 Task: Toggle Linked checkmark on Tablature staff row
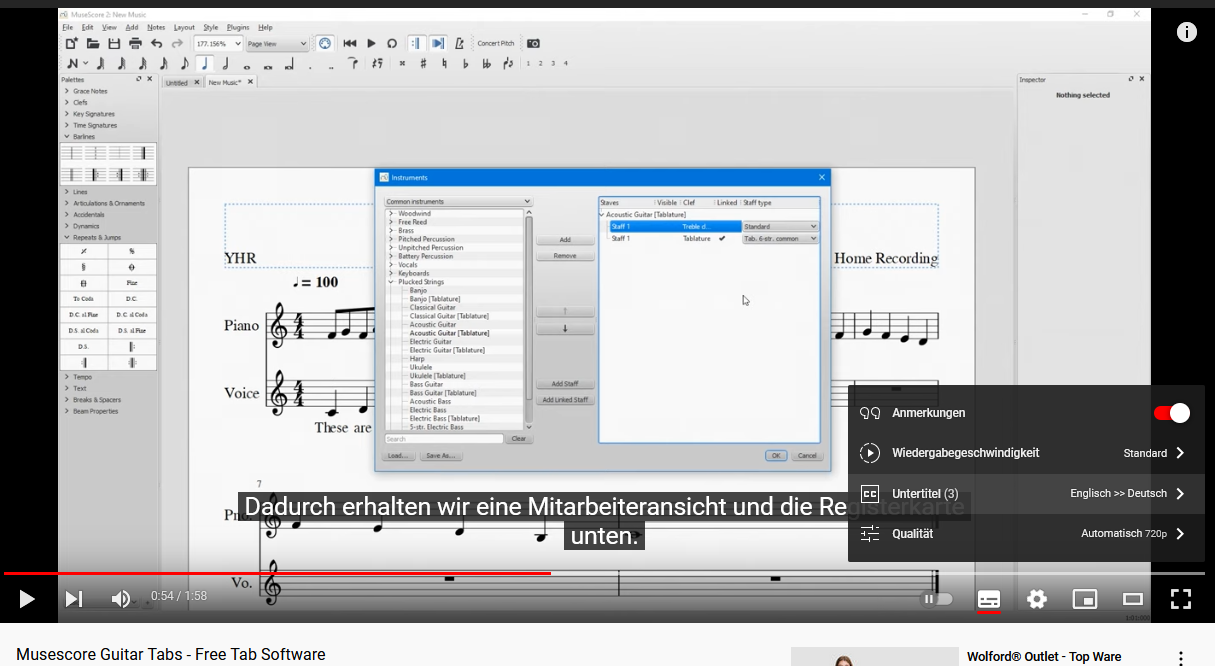(722, 238)
